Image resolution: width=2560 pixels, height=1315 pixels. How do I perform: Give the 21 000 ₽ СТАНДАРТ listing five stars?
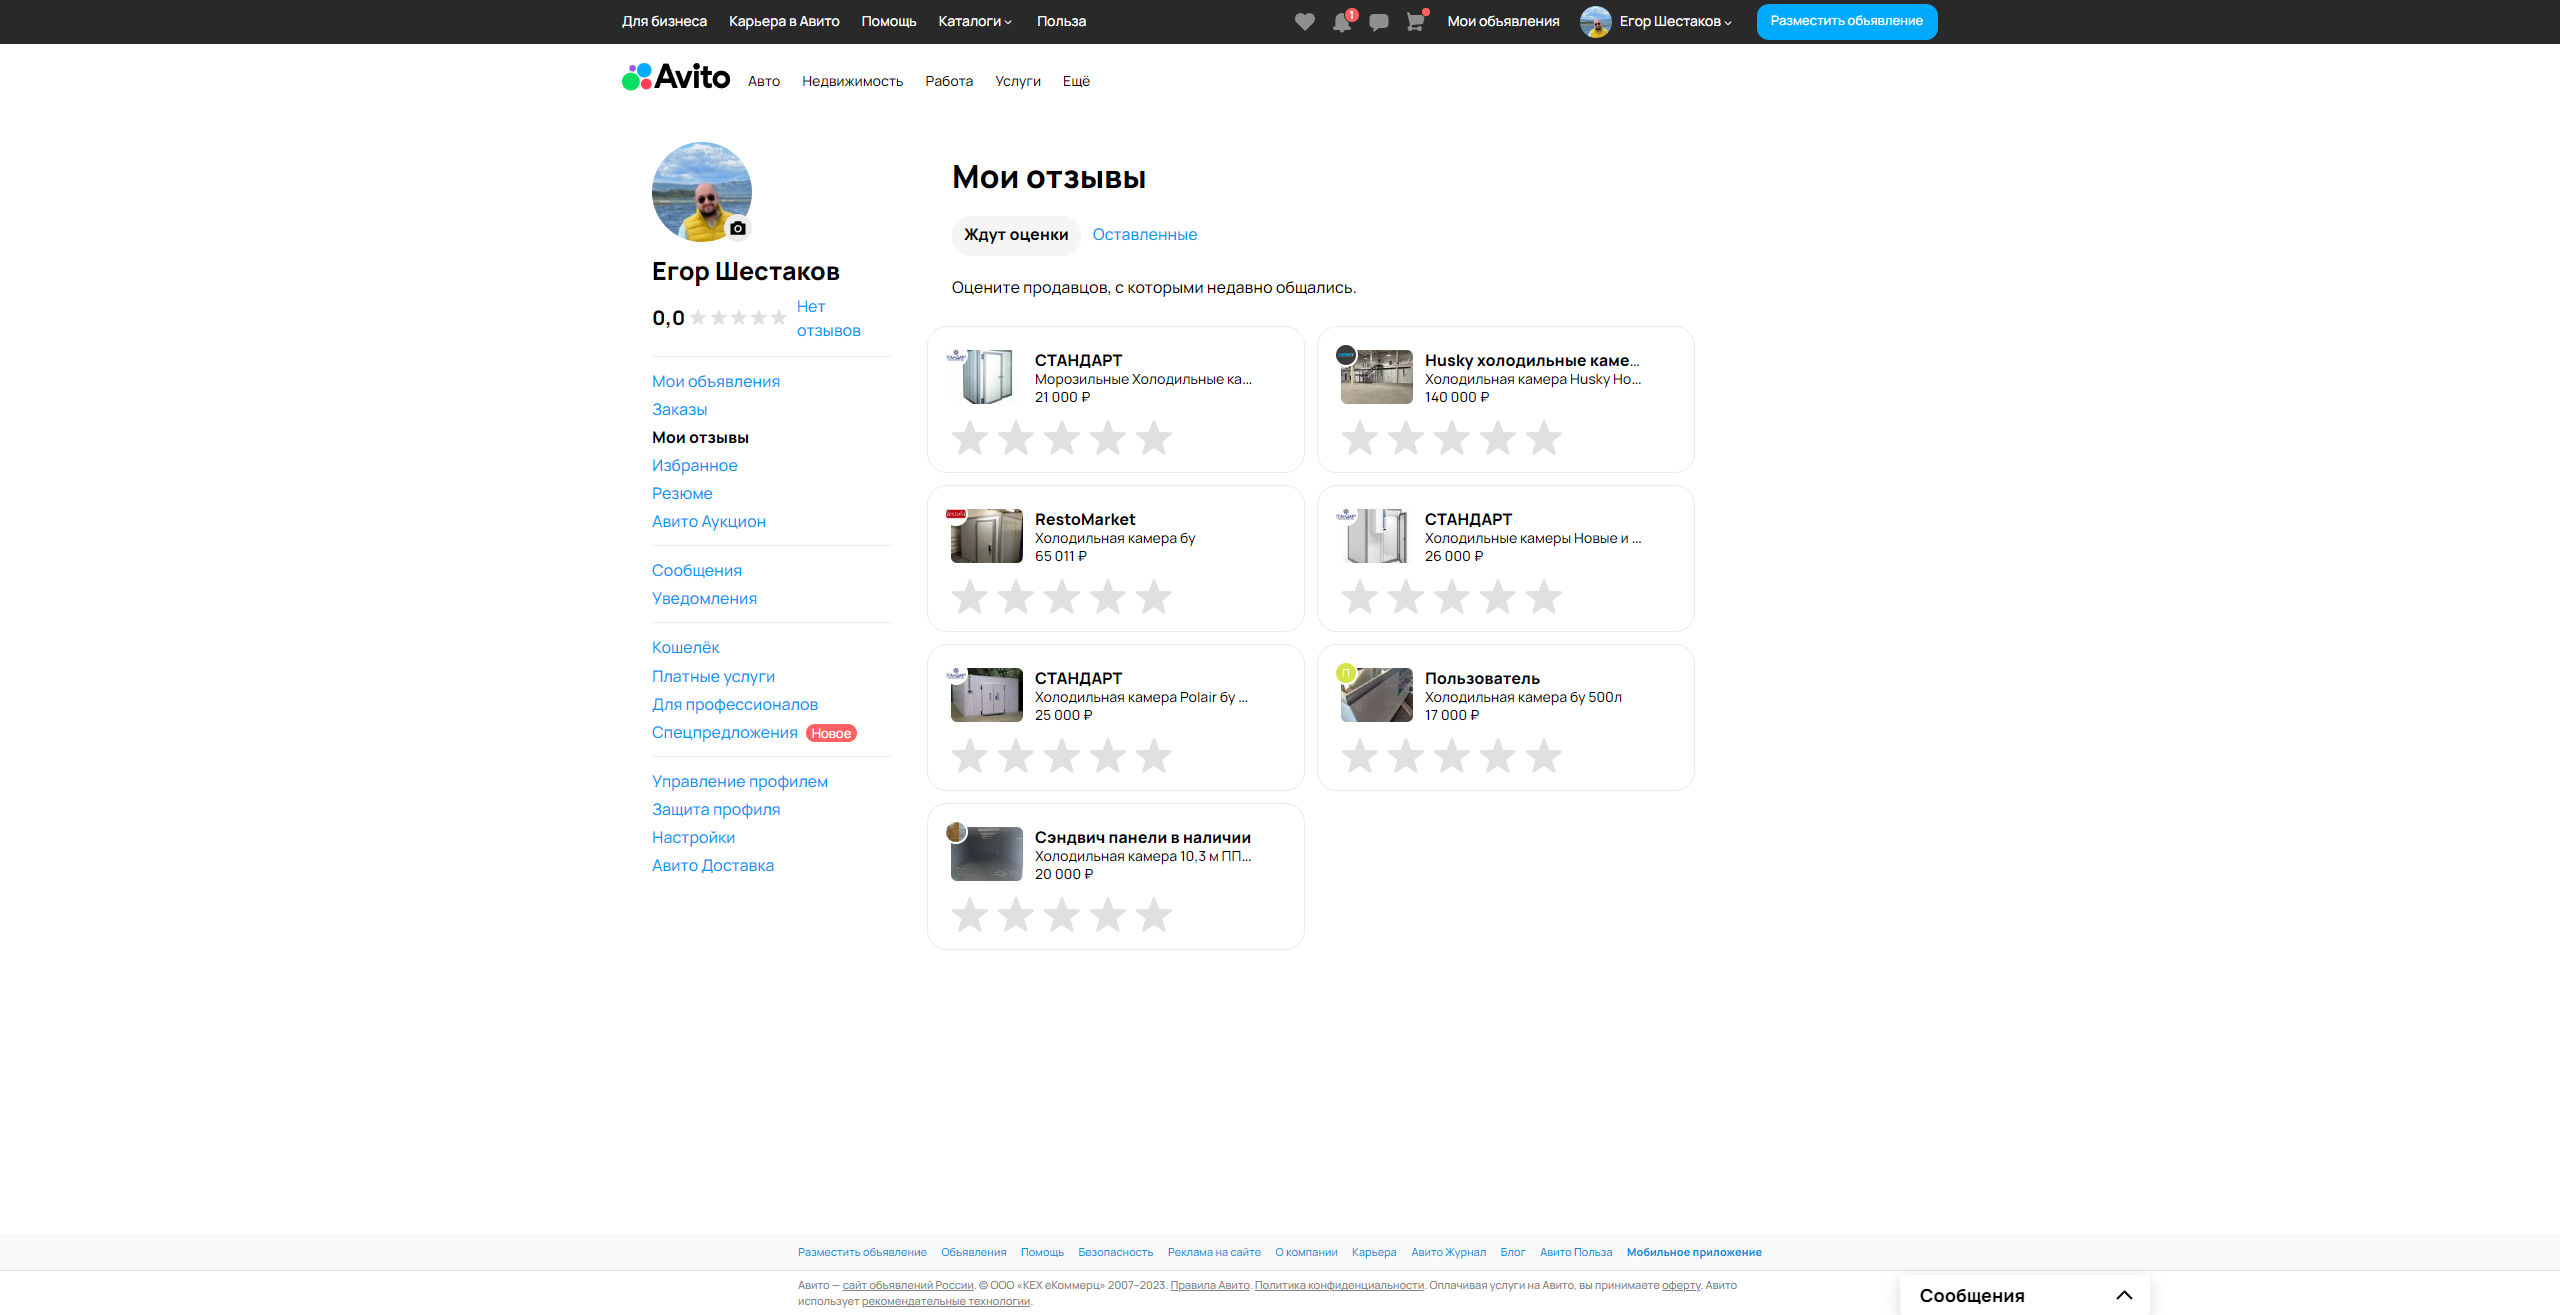point(1154,438)
